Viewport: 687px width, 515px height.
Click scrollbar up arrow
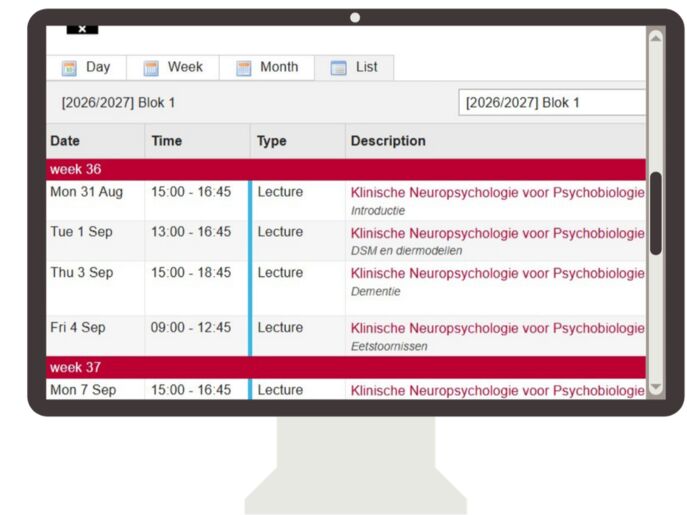(655, 39)
